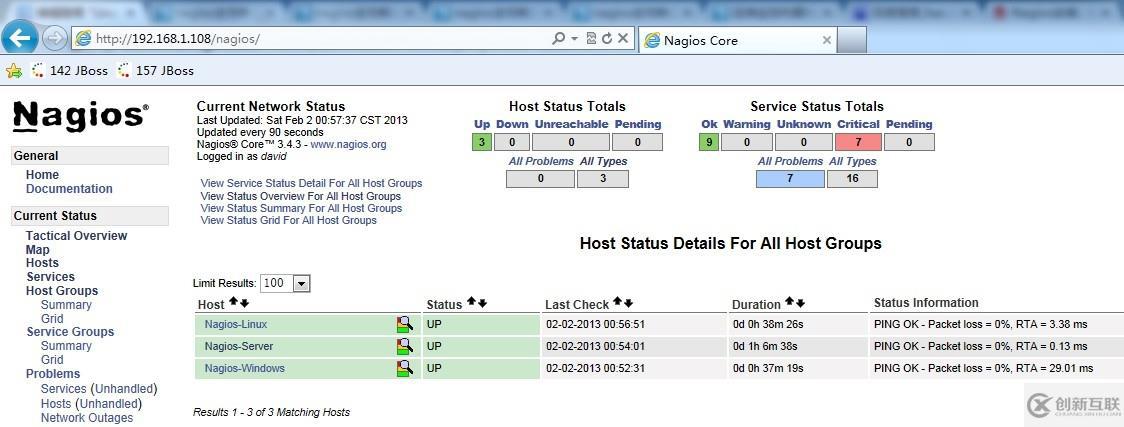Click the Refresh icon in address bar
The width and height of the screenshot is (1124, 427).
click(606, 39)
